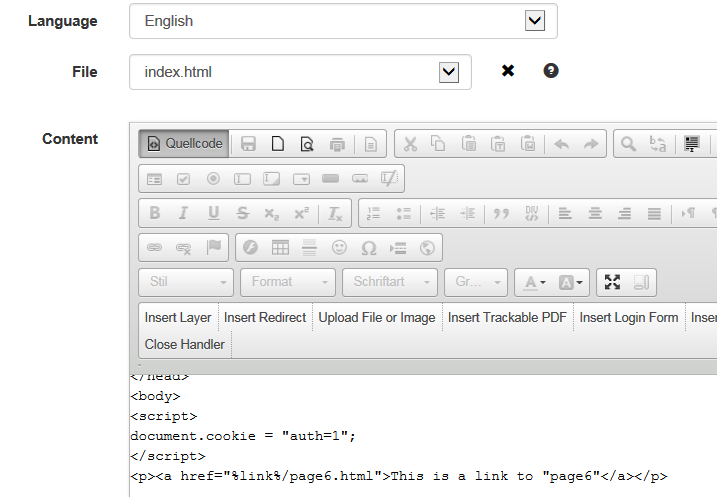Screen dimensions: 717x497
Task: Click the Align Right icon
Action: coord(625,213)
